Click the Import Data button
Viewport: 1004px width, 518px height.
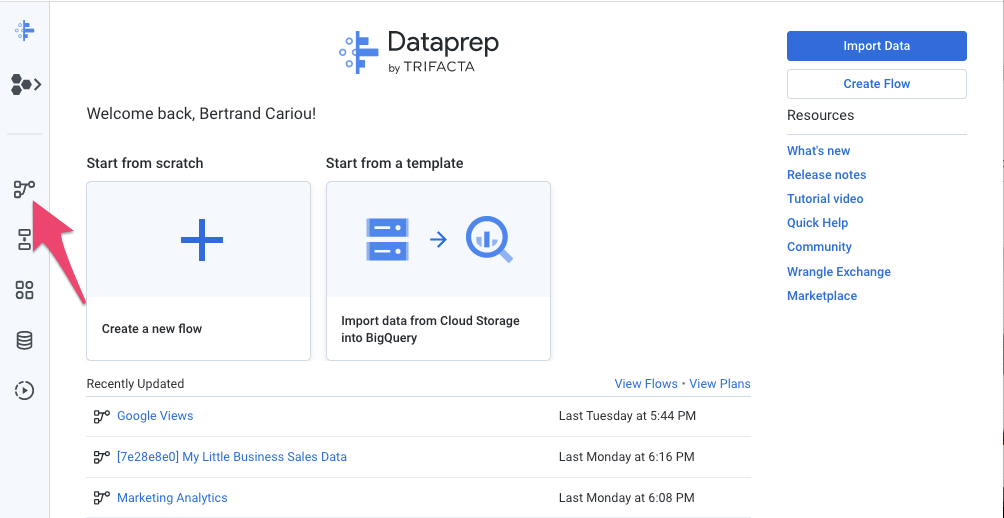(876, 46)
